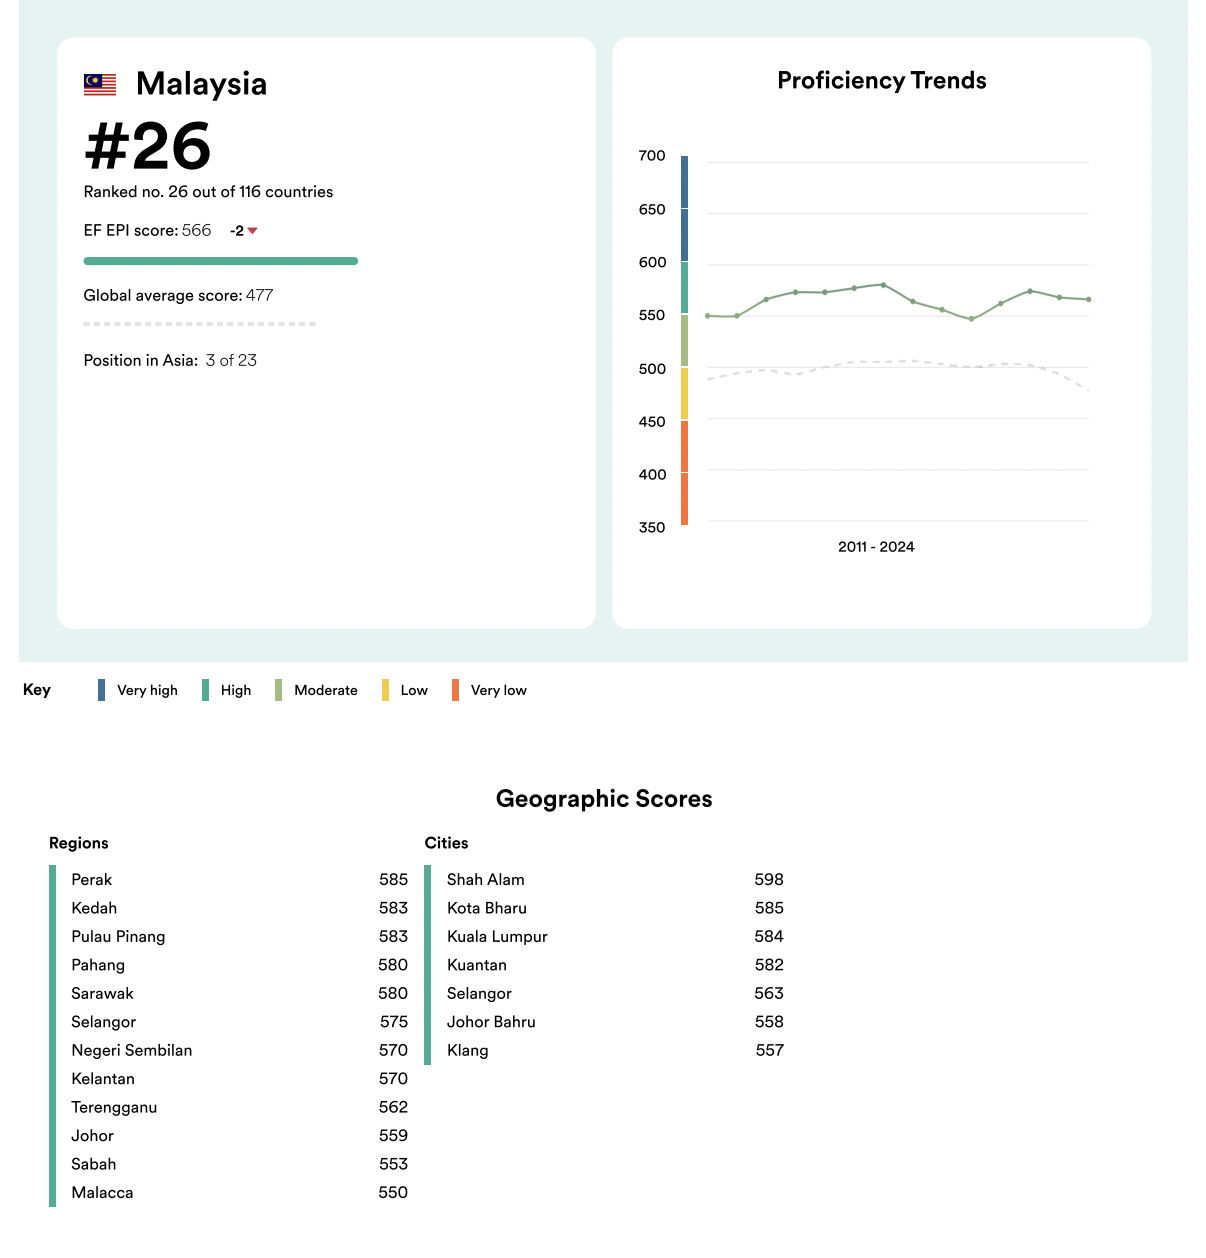Click the green High key swatch

click(x=205, y=690)
